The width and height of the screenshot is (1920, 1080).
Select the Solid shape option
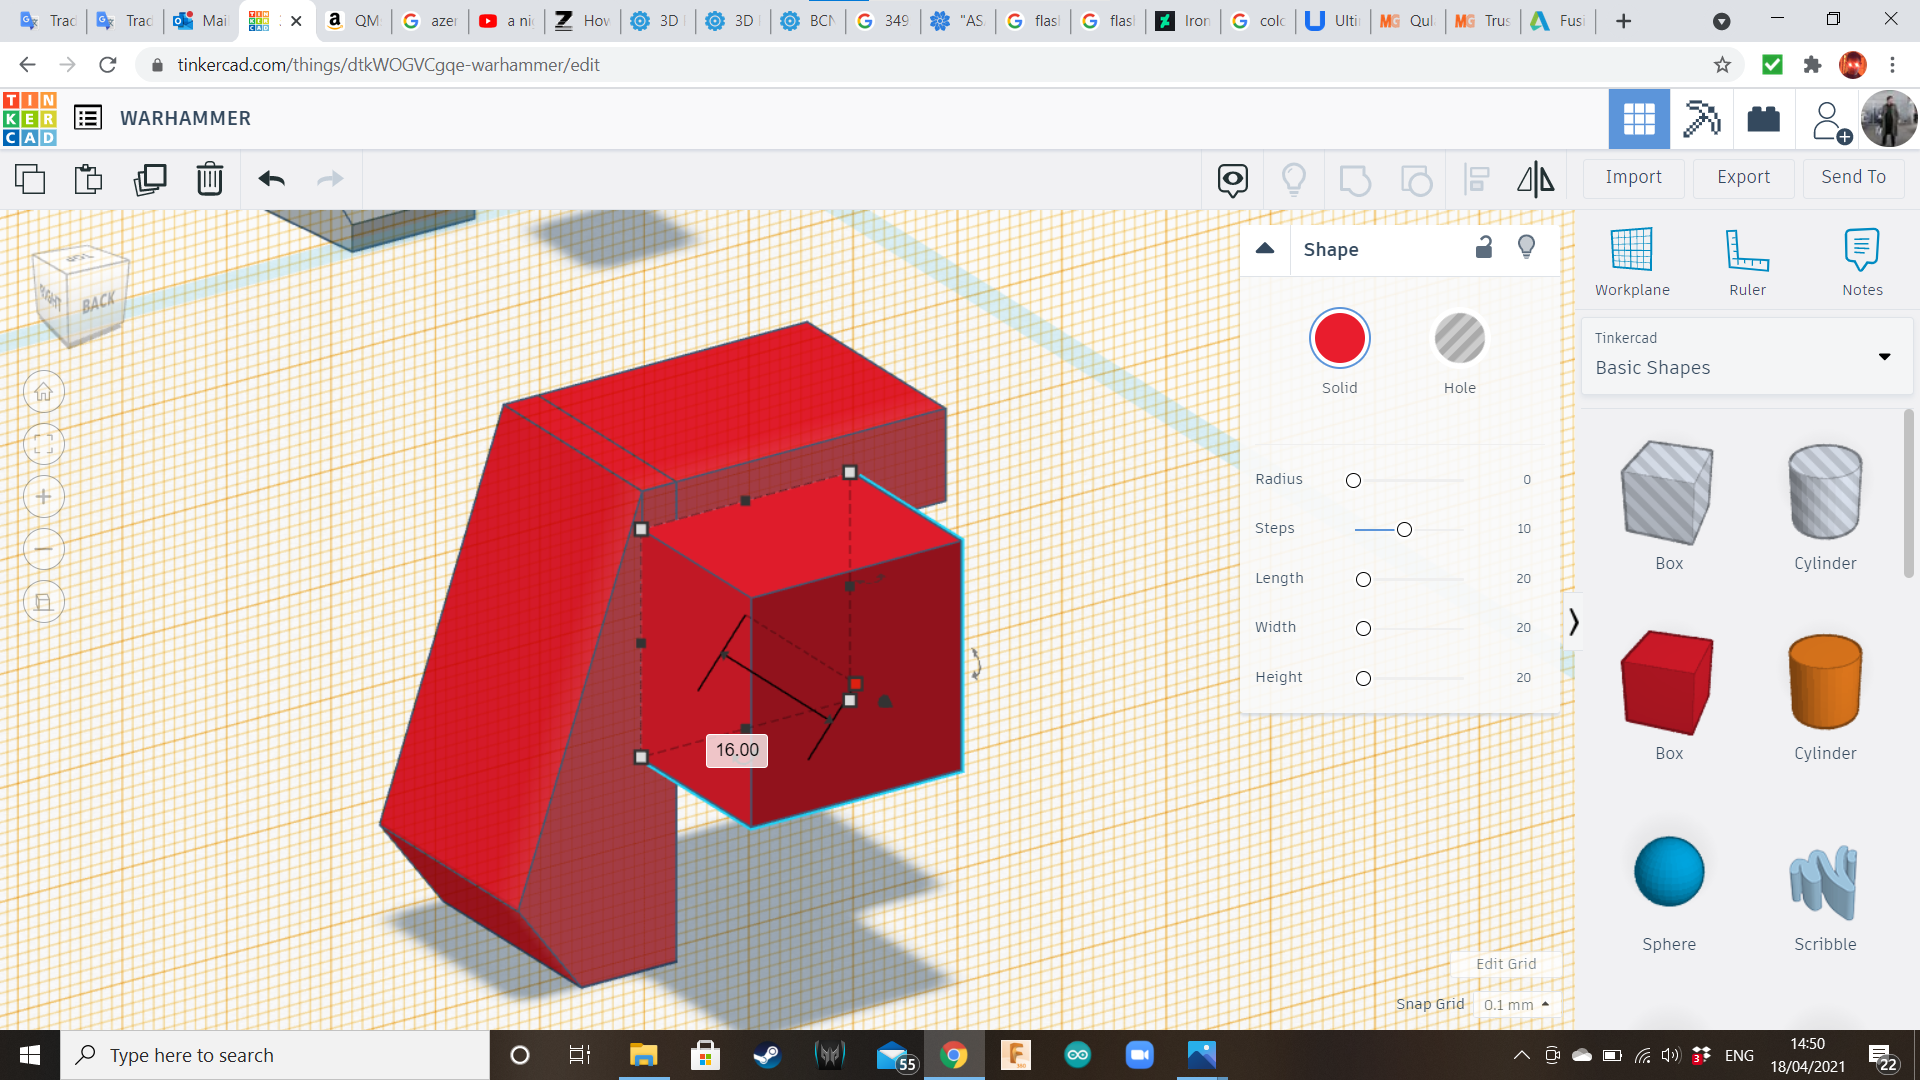point(1339,338)
